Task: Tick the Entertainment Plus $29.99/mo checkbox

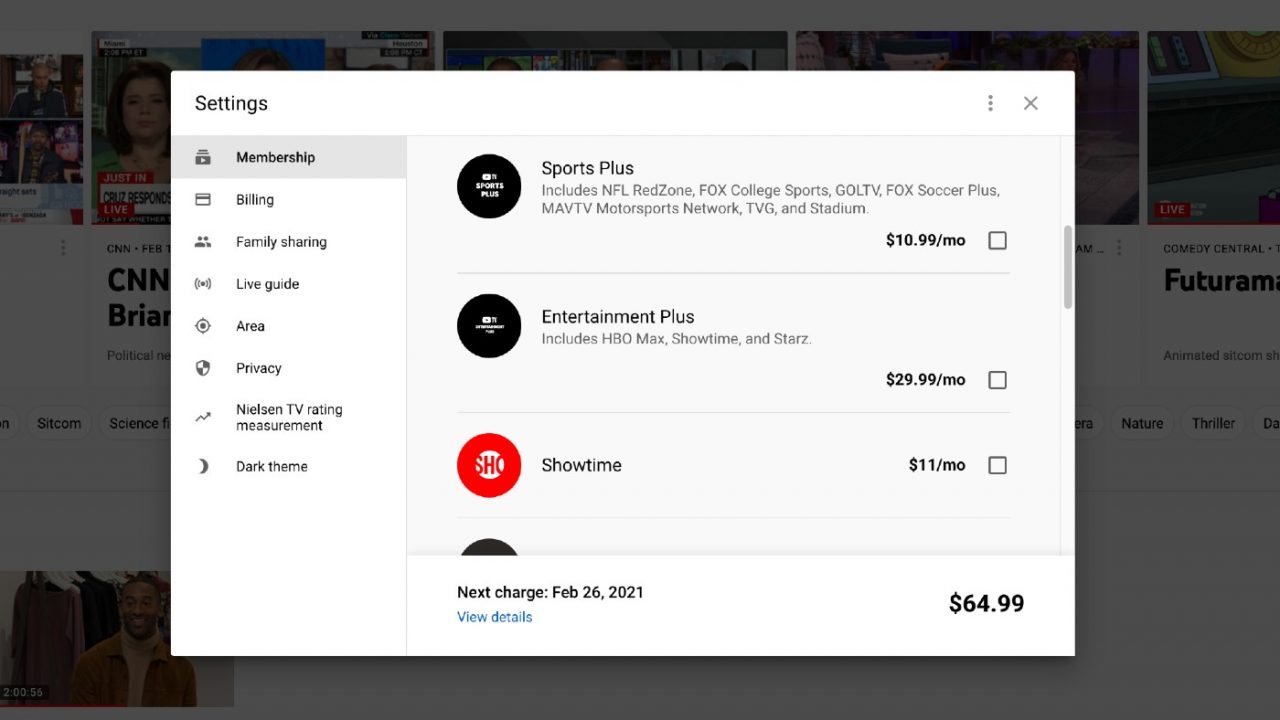Action: [997, 380]
